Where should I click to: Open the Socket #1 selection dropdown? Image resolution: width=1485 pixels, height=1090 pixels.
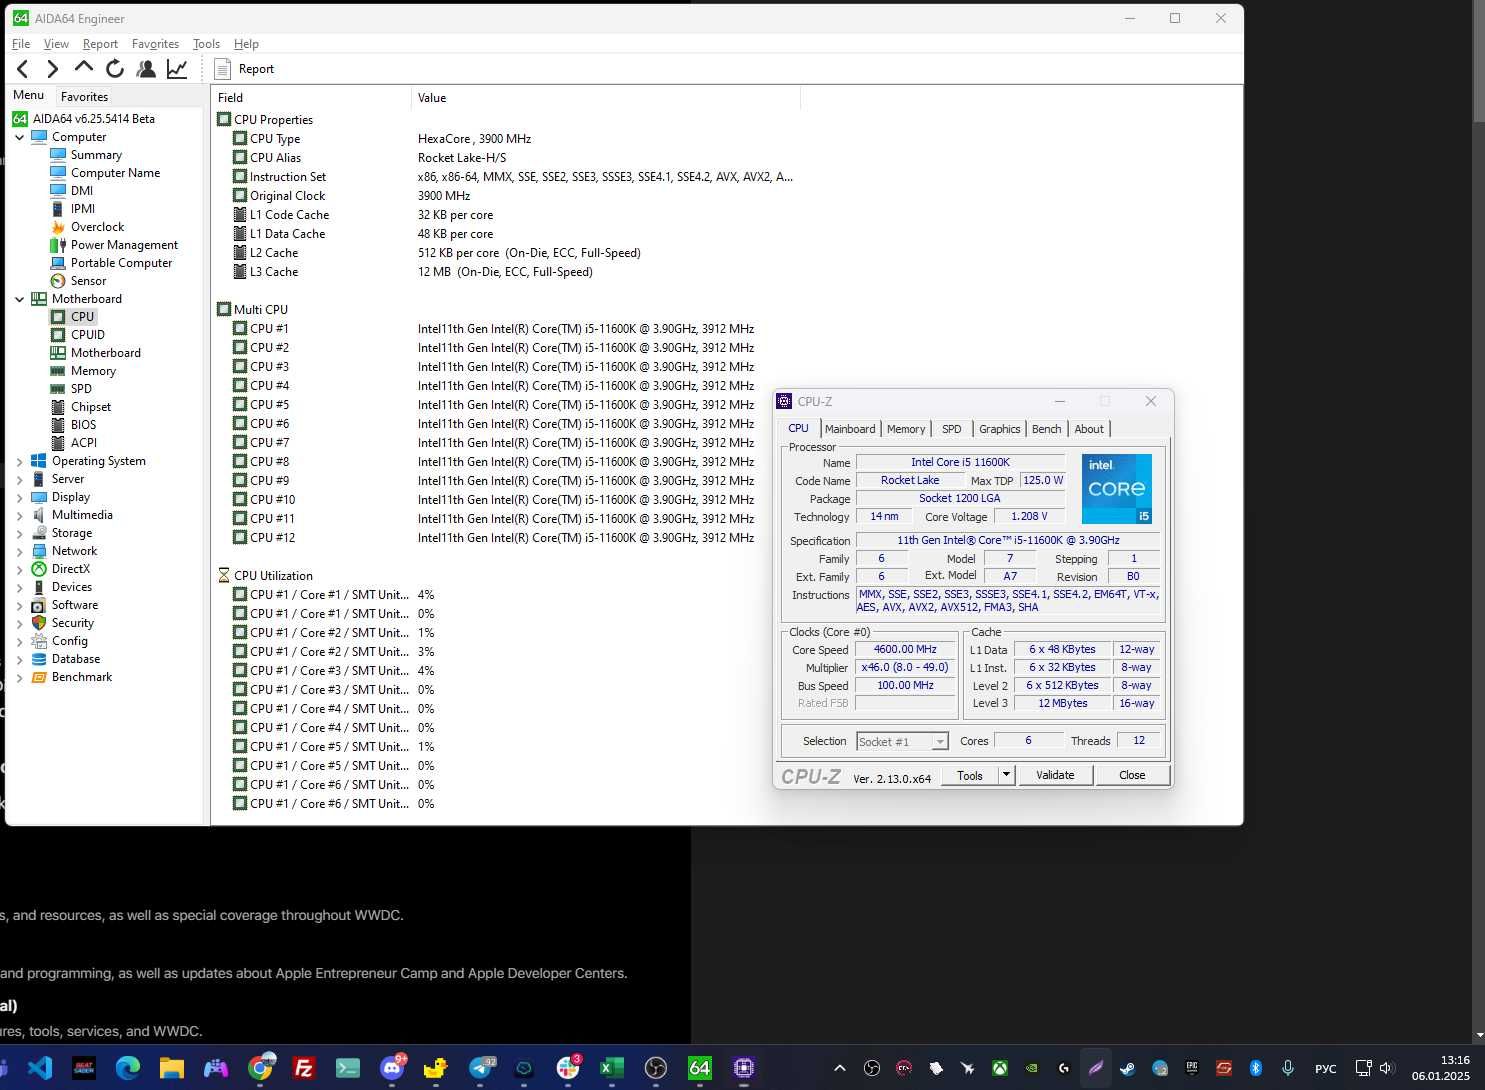902,742
